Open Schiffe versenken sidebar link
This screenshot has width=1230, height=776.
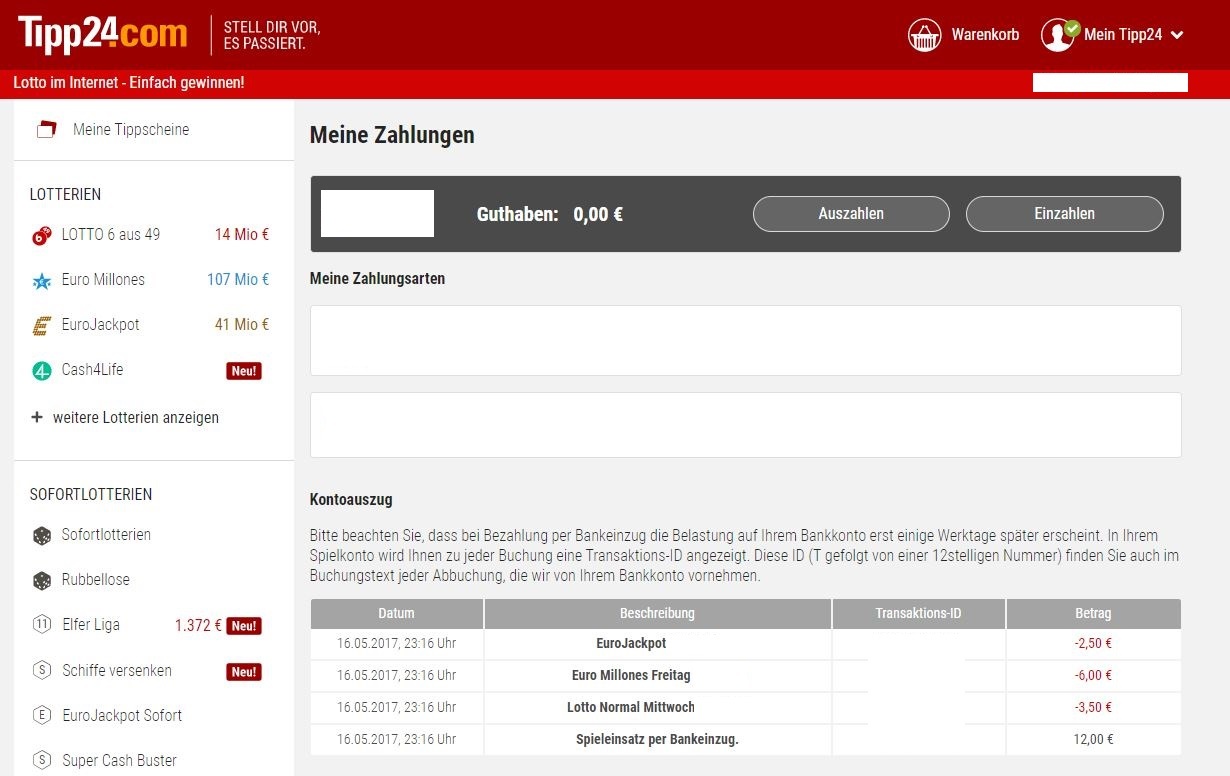(x=117, y=671)
